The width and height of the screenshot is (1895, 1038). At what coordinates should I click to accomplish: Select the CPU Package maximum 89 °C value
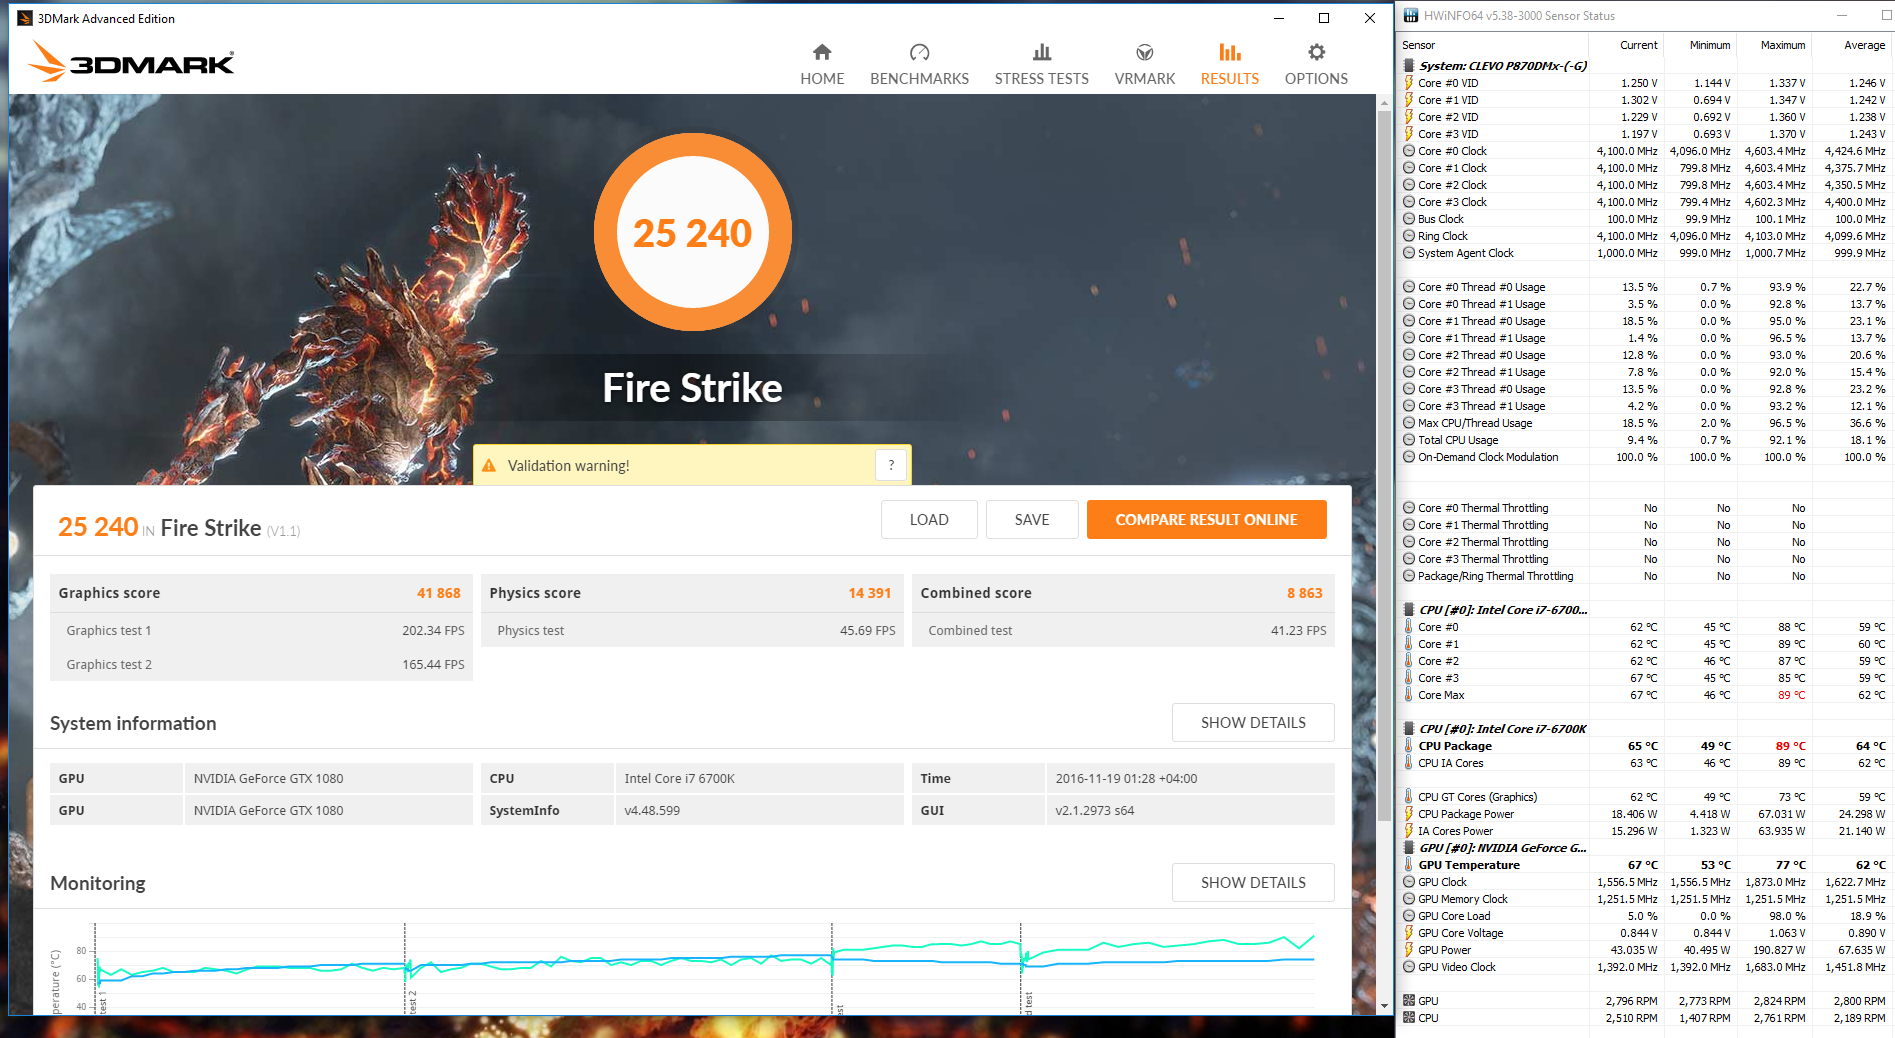pos(1790,746)
